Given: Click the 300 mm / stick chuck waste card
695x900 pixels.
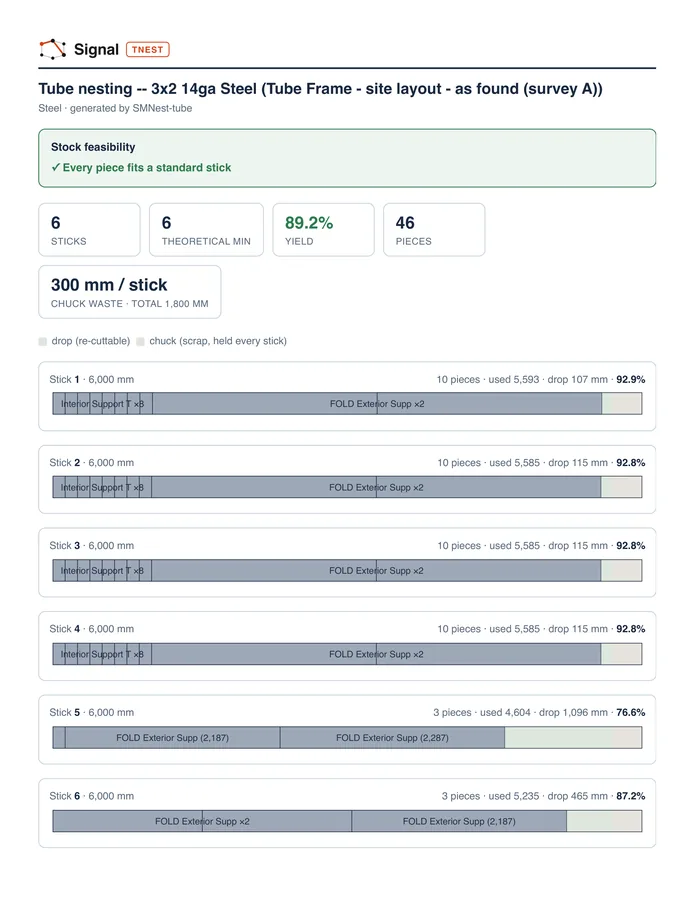Looking at the screenshot, I should 130,292.
